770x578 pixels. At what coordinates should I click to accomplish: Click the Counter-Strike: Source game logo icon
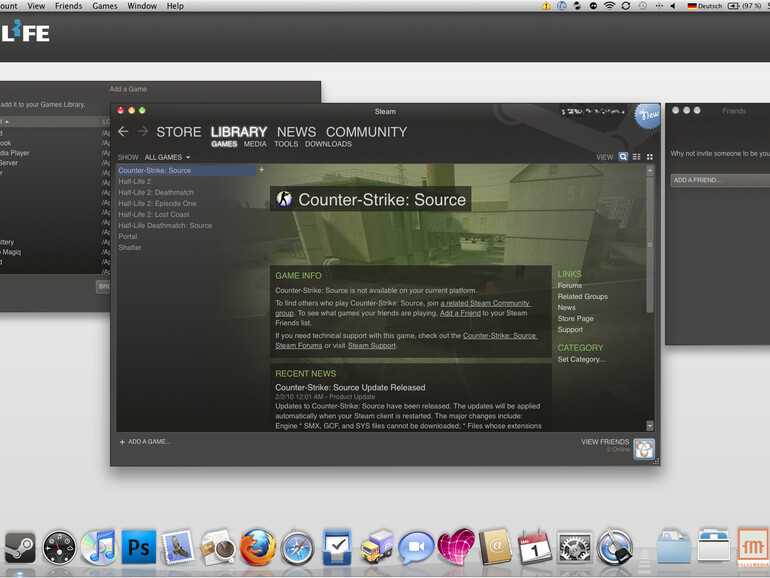pos(284,199)
